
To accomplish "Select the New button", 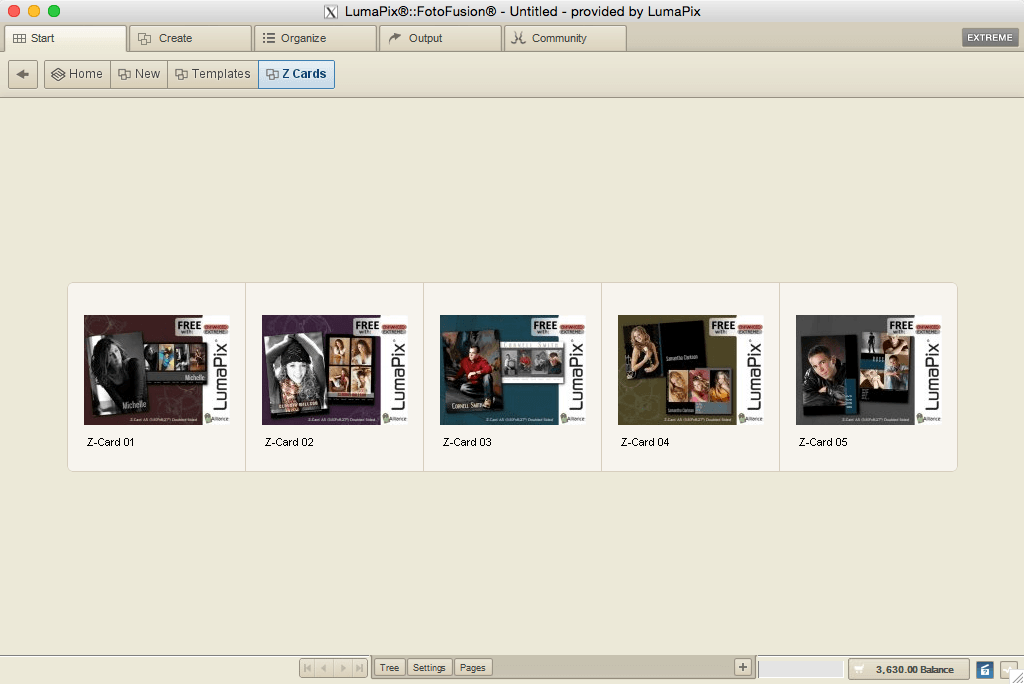I will click(139, 74).
